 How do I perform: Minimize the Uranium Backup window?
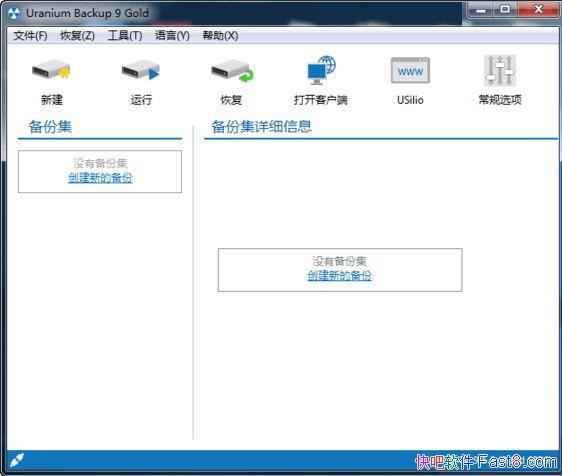pyautogui.click(x=481, y=10)
